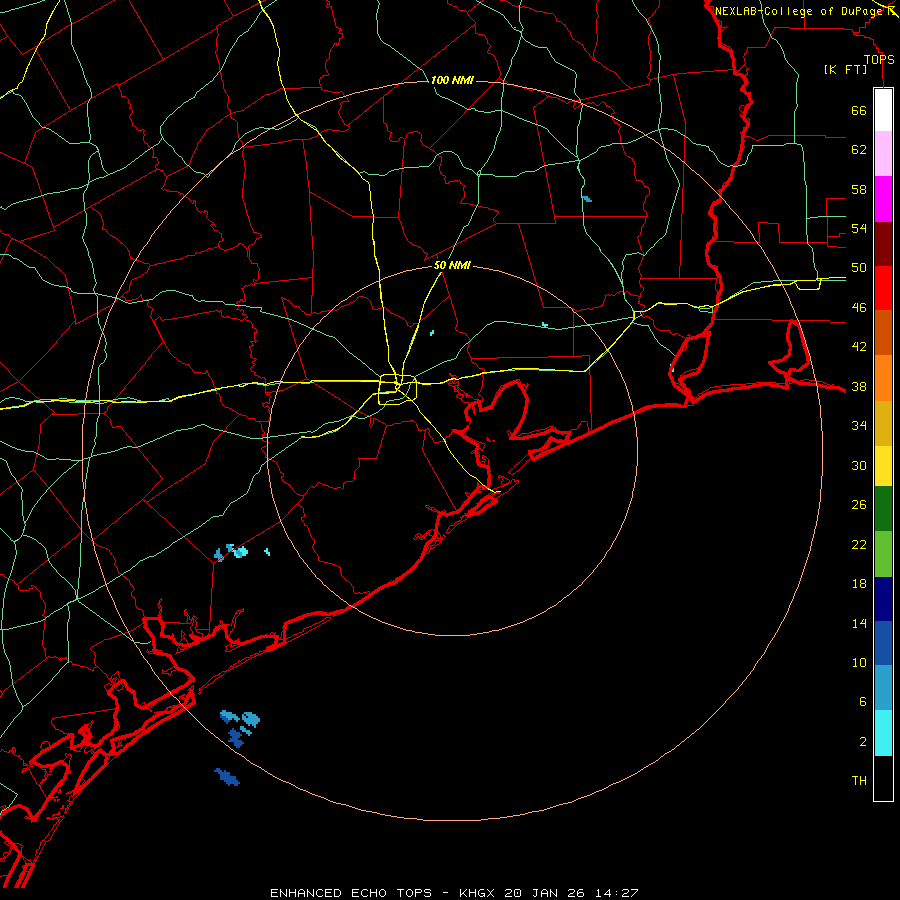Click the legend value '66'
The width and height of the screenshot is (900, 900).
point(859,110)
